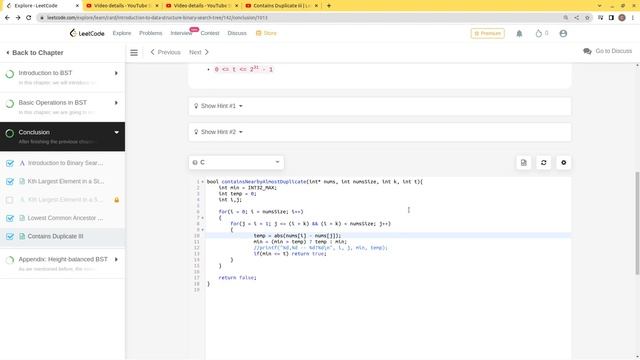Open the Contest nav item
The image size is (640, 360).
(210, 33)
